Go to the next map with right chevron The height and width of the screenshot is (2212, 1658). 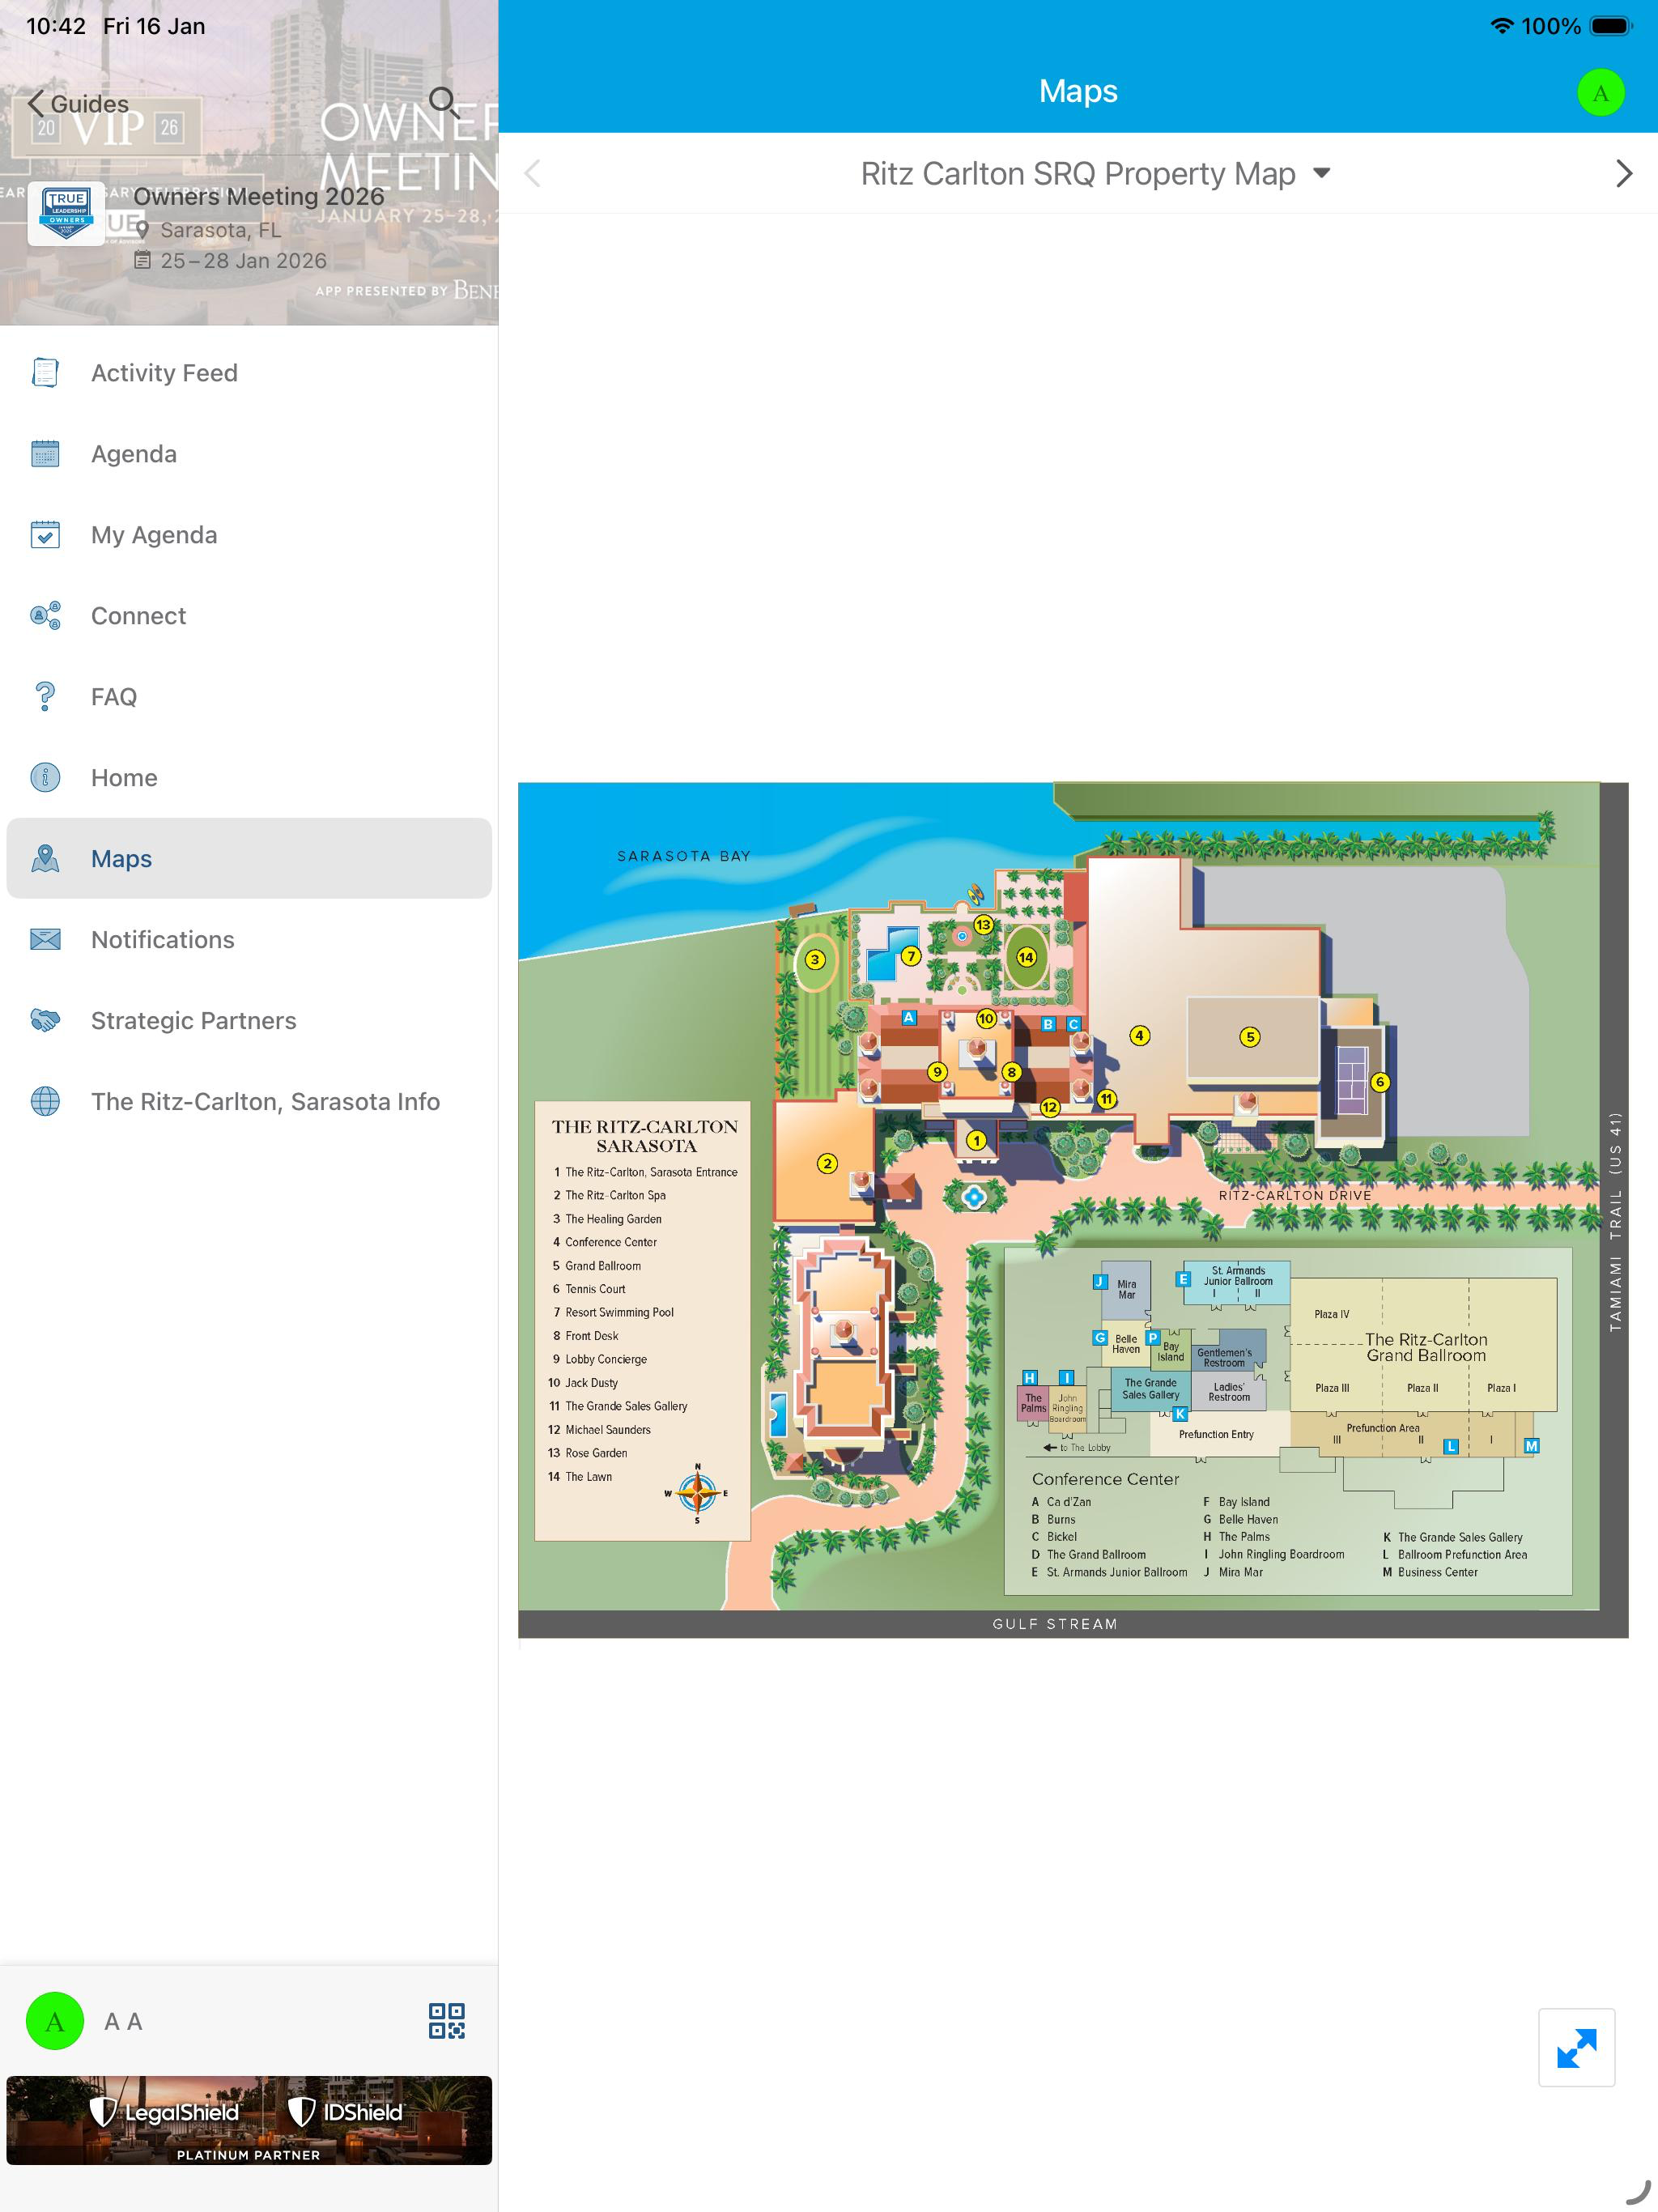(1623, 174)
